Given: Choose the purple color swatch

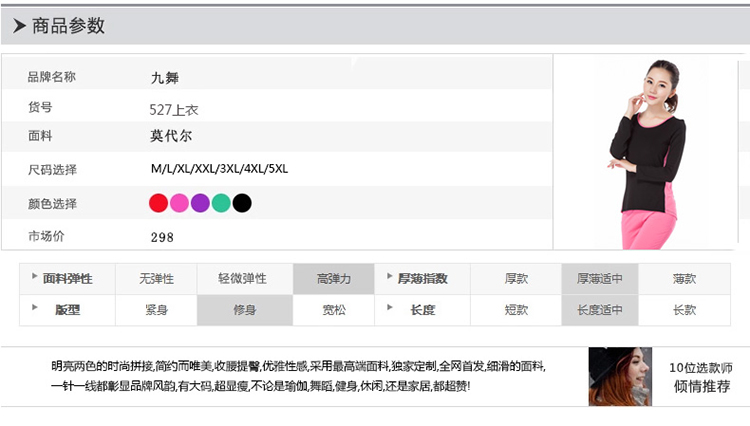Looking at the screenshot, I should pos(200,203).
